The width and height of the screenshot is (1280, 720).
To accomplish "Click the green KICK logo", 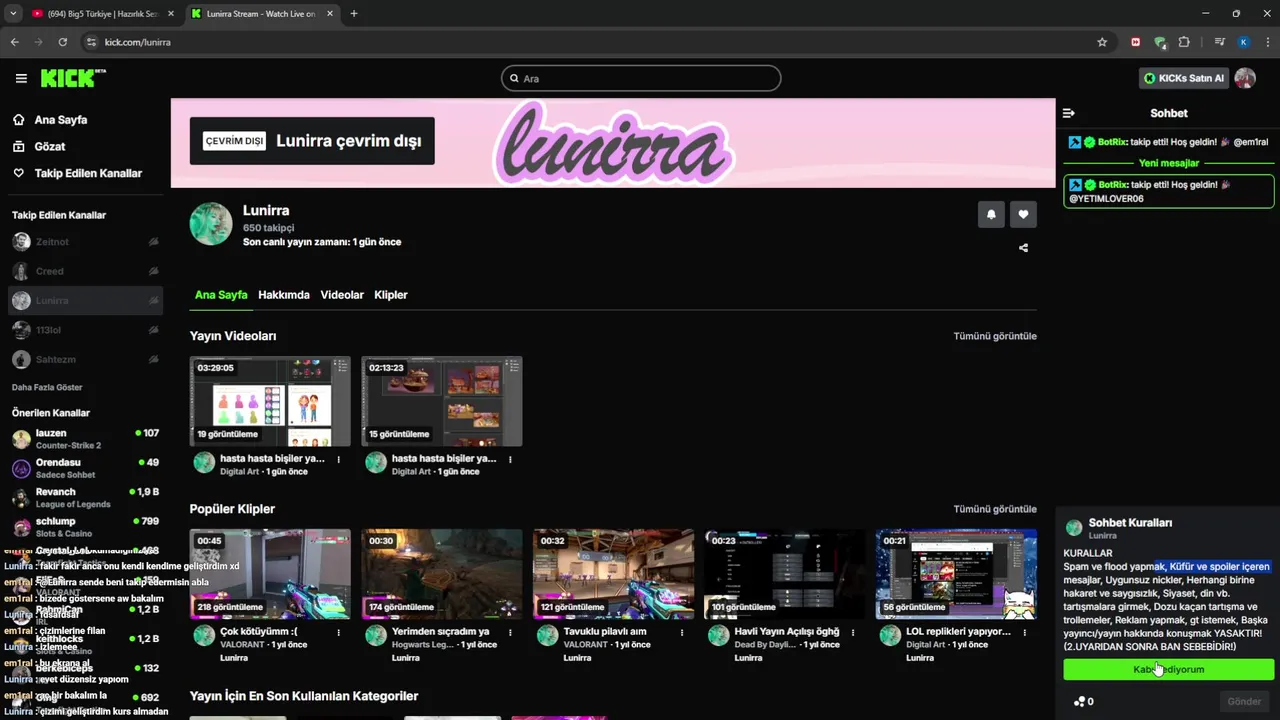I will click(72, 78).
